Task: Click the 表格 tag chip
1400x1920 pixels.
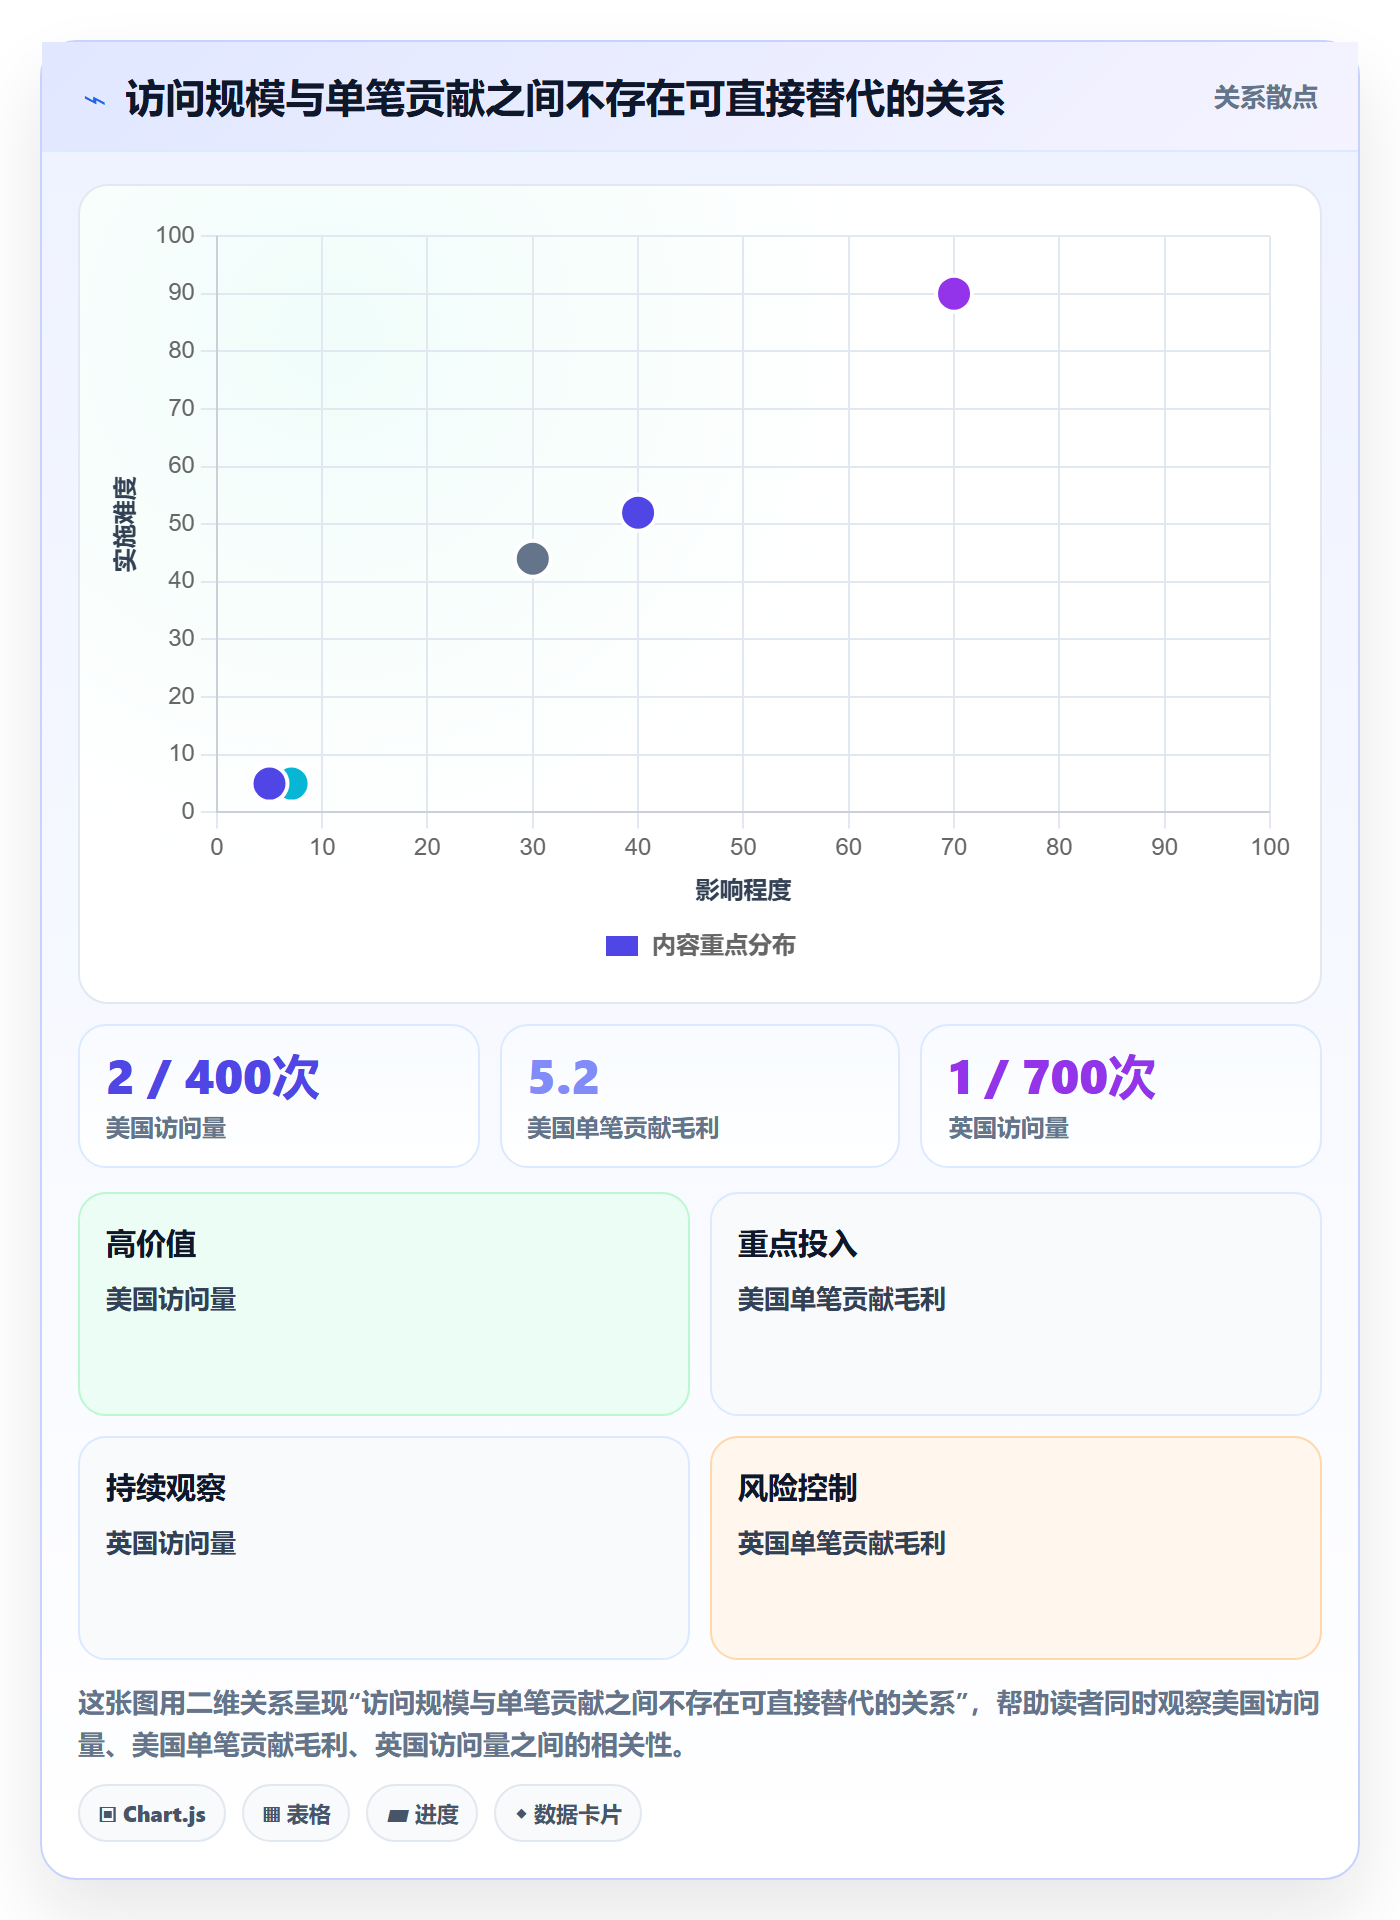Action: [x=296, y=1814]
